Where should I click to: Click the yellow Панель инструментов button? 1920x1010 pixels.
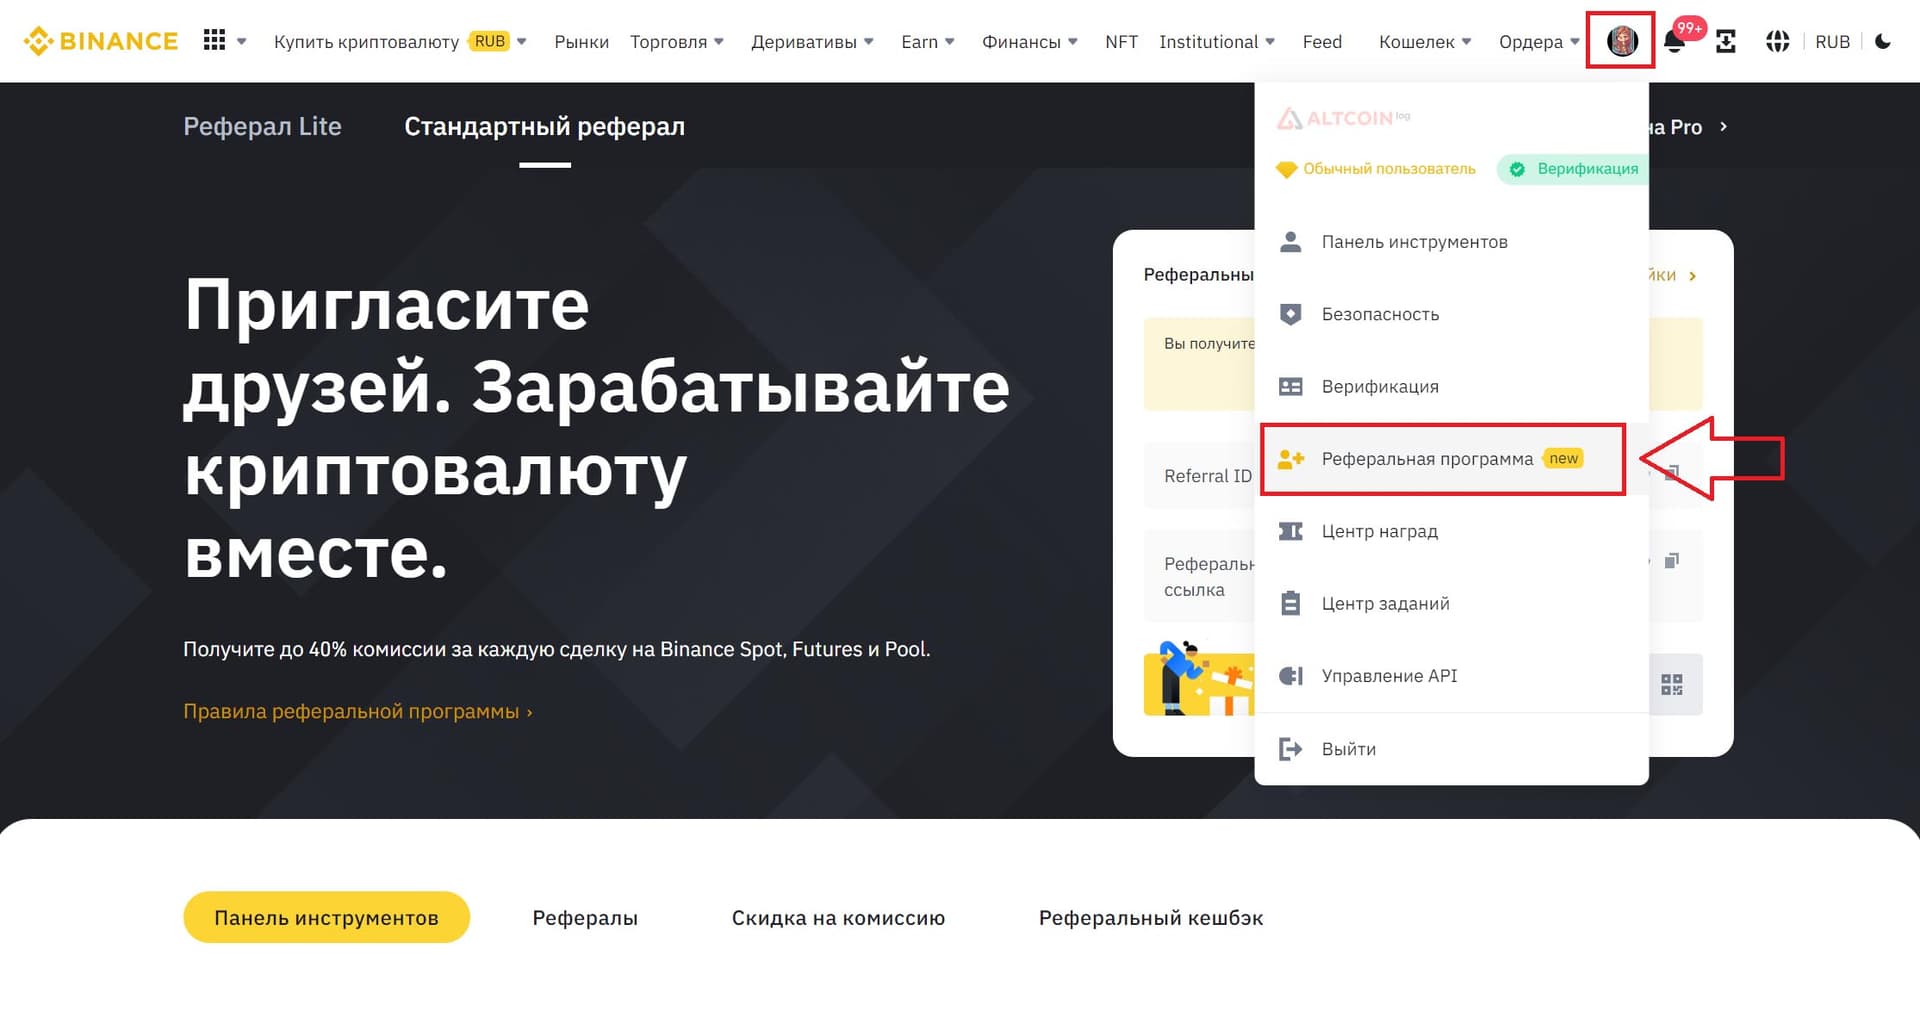click(x=326, y=917)
